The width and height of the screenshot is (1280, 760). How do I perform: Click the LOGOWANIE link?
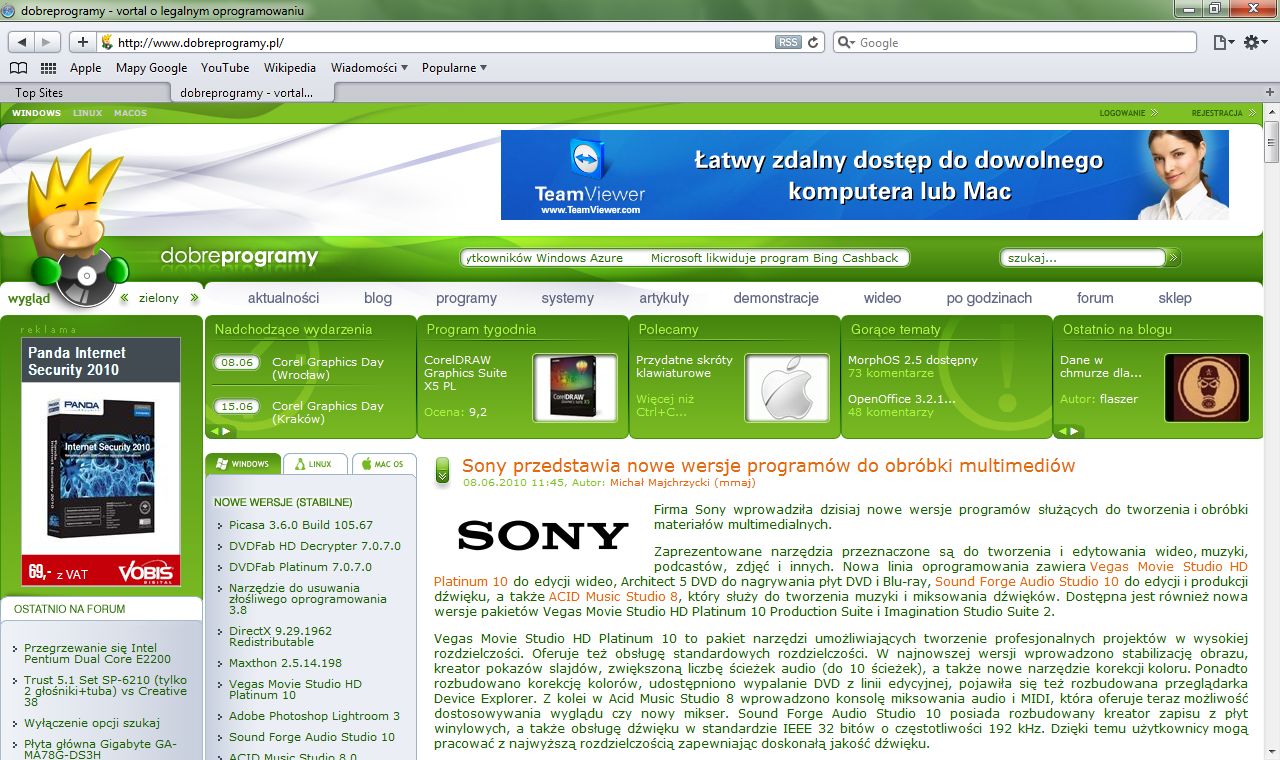(1128, 113)
